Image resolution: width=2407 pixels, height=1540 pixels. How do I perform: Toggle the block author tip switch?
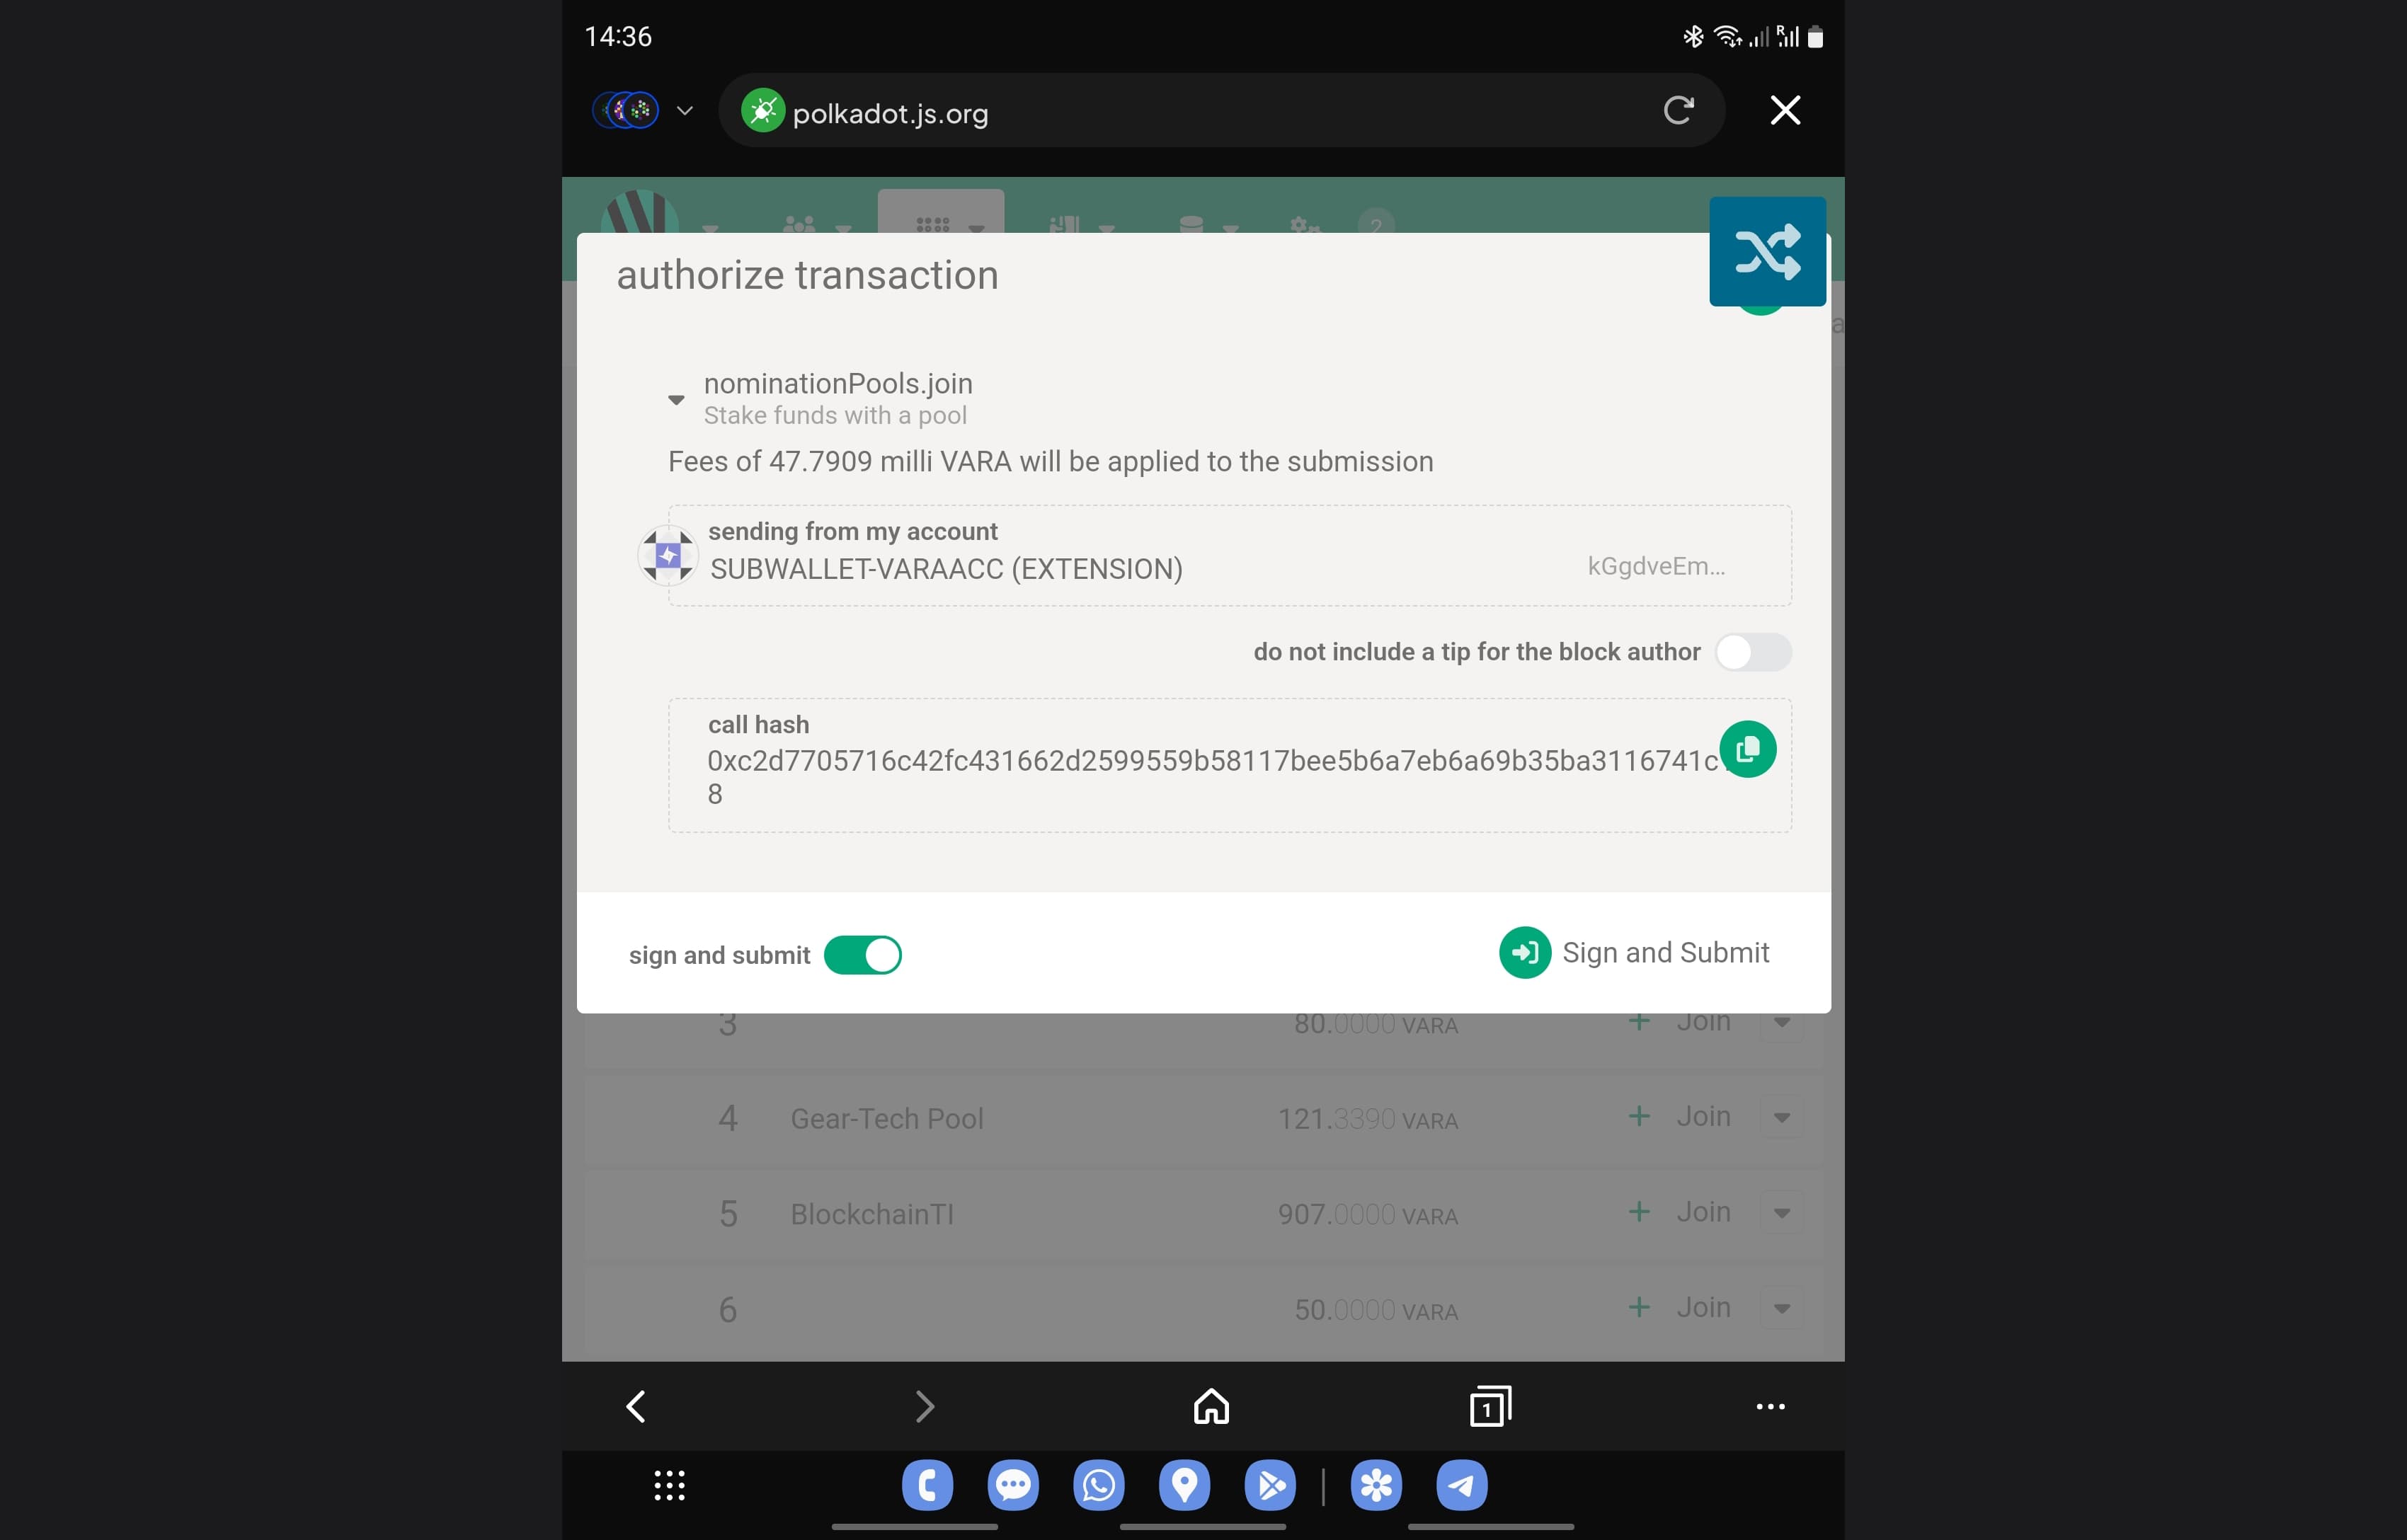(1752, 652)
